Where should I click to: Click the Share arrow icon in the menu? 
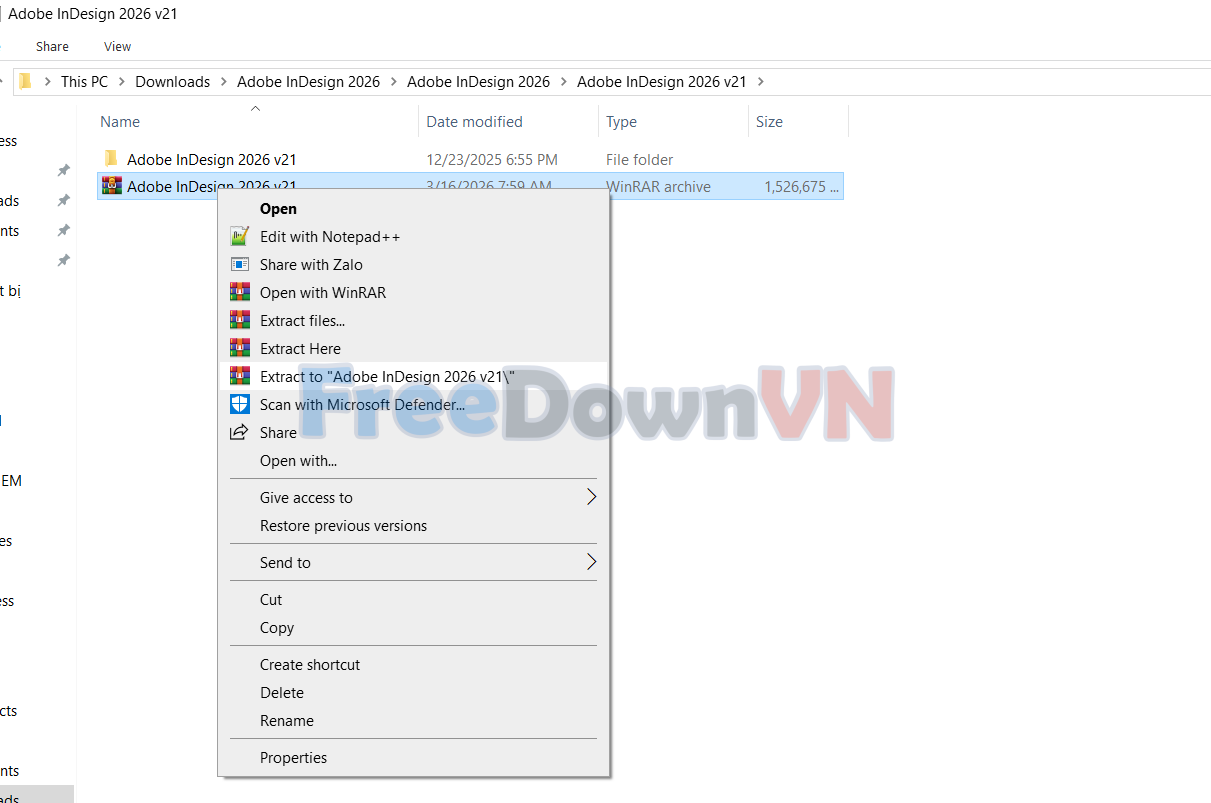[x=239, y=432]
